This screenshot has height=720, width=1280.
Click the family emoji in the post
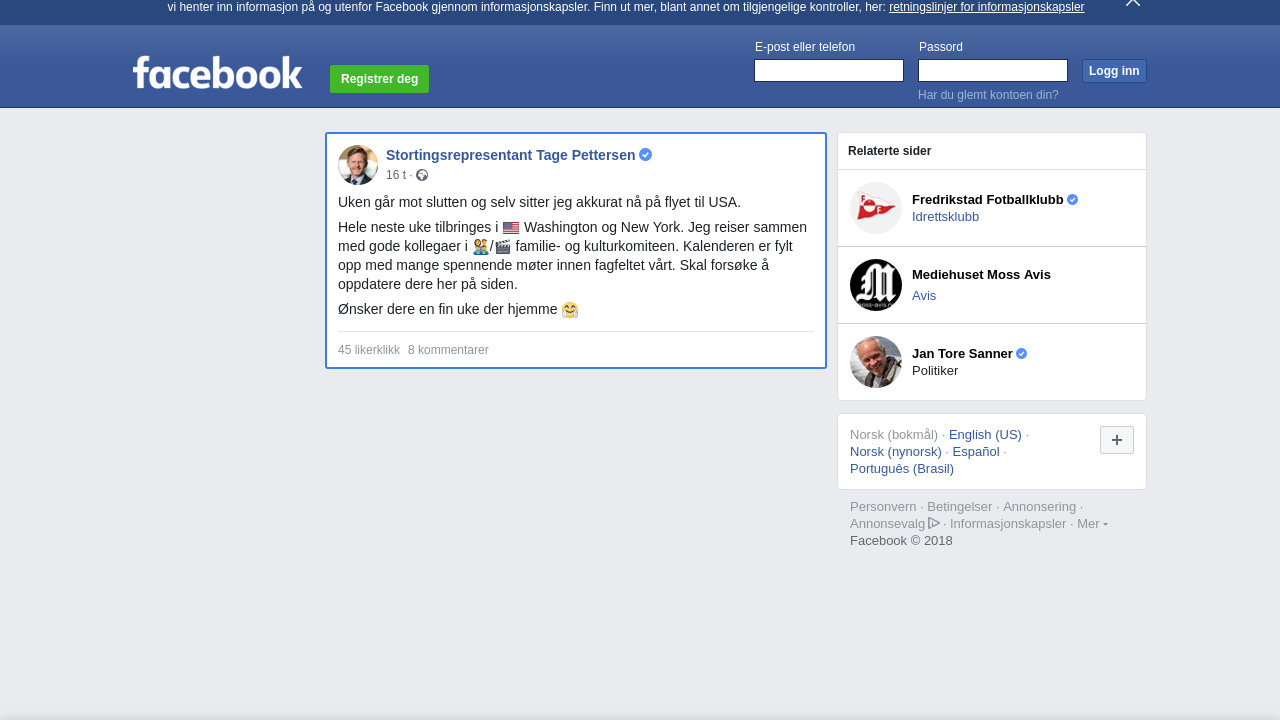(x=481, y=246)
